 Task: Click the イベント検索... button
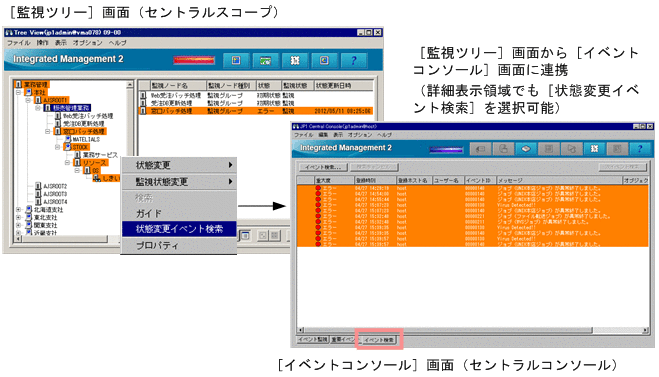323,167
